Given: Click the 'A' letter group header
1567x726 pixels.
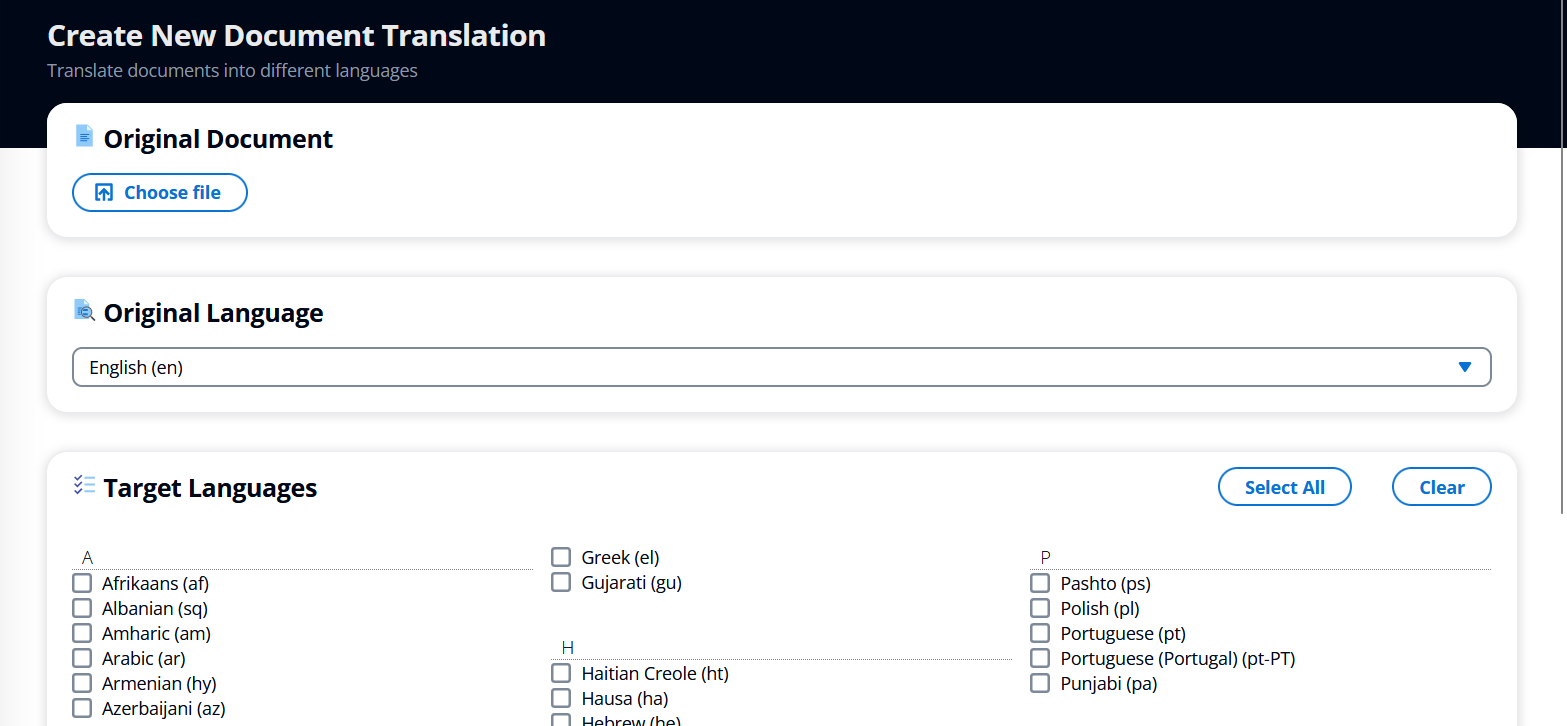Looking at the screenshot, I should [88, 557].
